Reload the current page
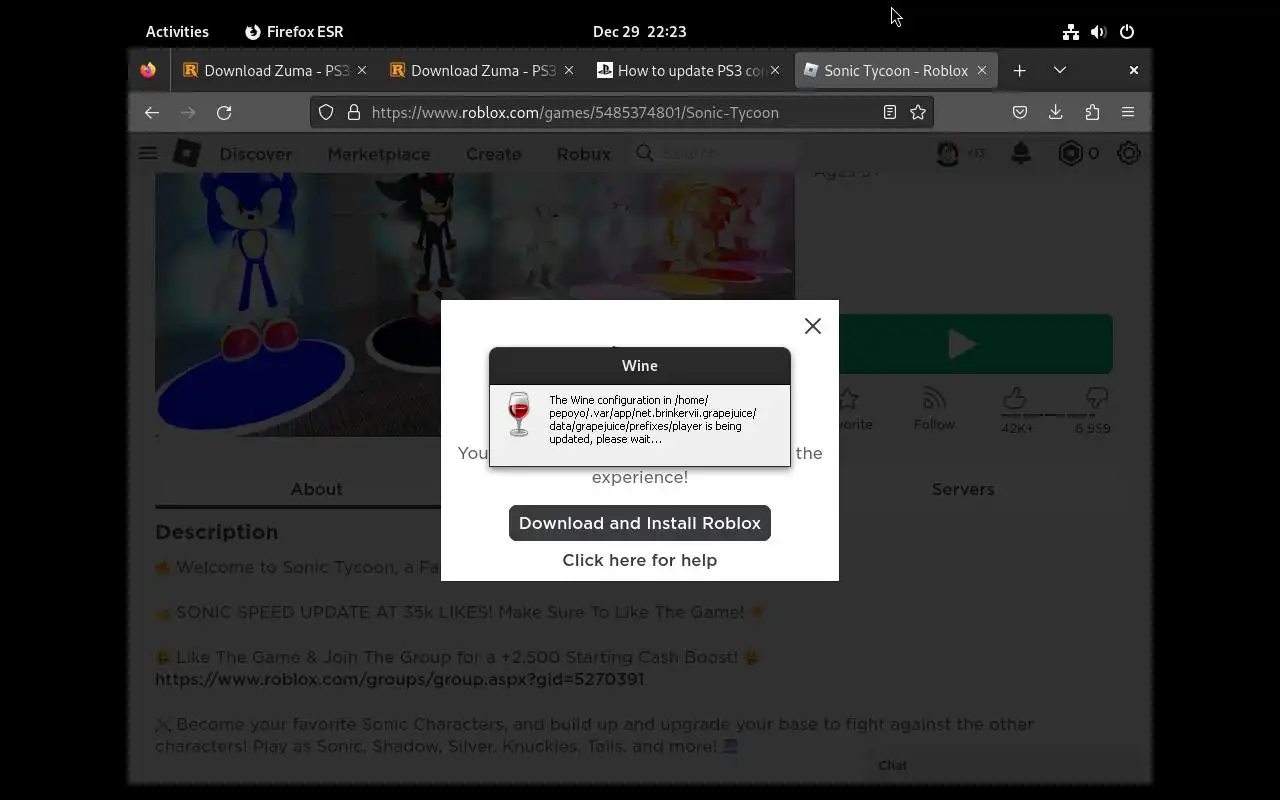Viewport: 1280px width, 800px height. click(224, 112)
